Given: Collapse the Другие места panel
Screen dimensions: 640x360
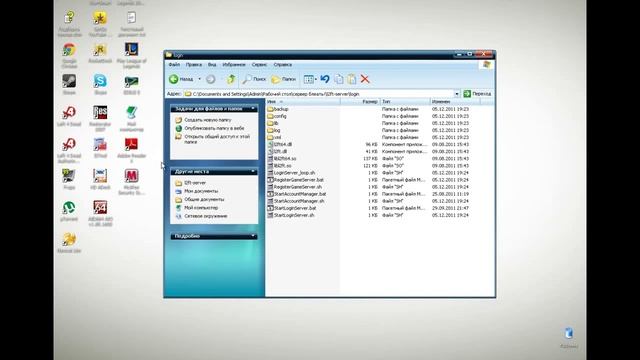Looking at the screenshot, I should tap(253, 171).
